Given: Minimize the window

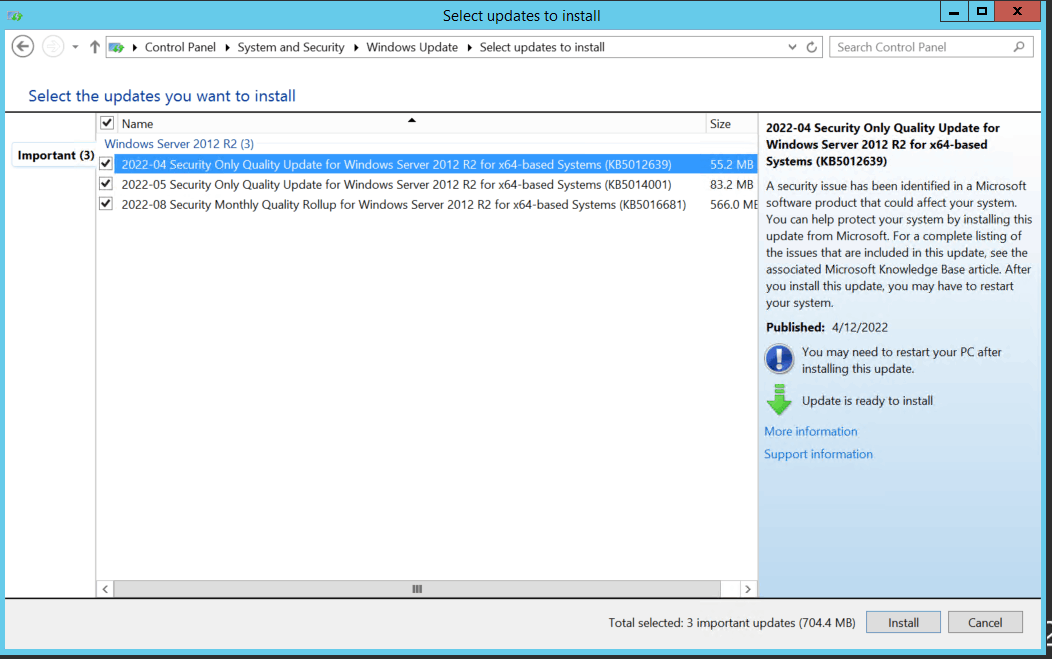Looking at the screenshot, I should (954, 11).
